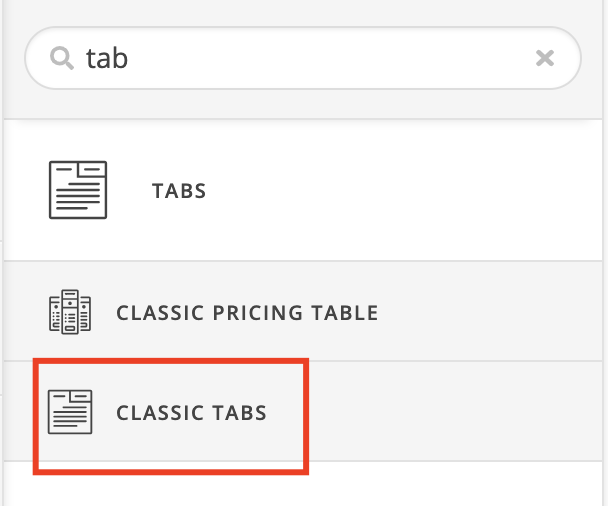Click blank area right of CLASSIC PRICING TABLE
The width and height of the screenshot is (608, 506).
pos(489,312)
